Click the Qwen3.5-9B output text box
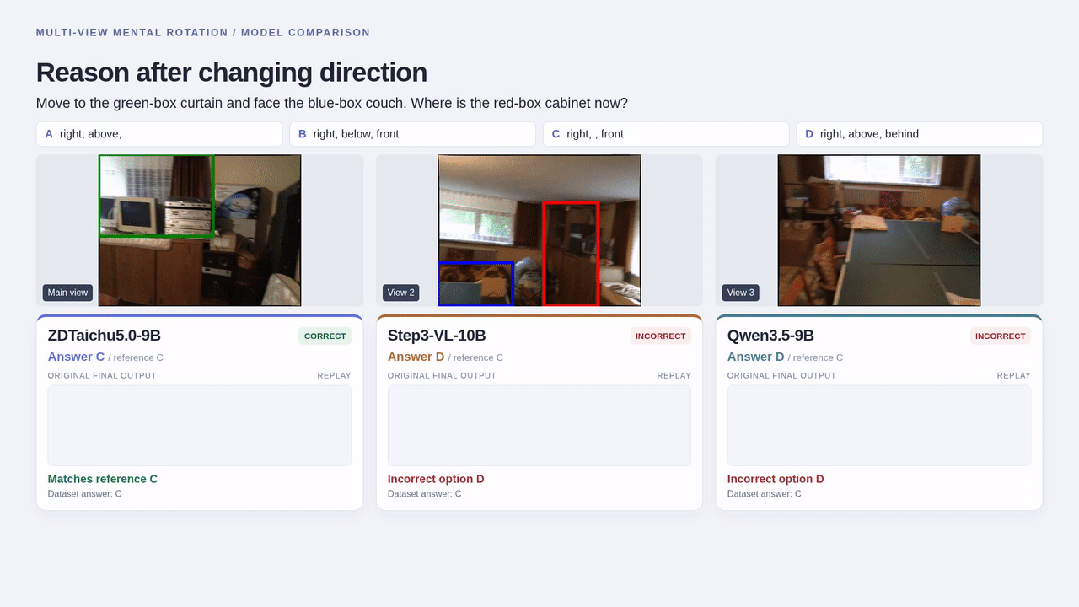The height and width of the screenshot is (607, 1079). tap(879, 425)
